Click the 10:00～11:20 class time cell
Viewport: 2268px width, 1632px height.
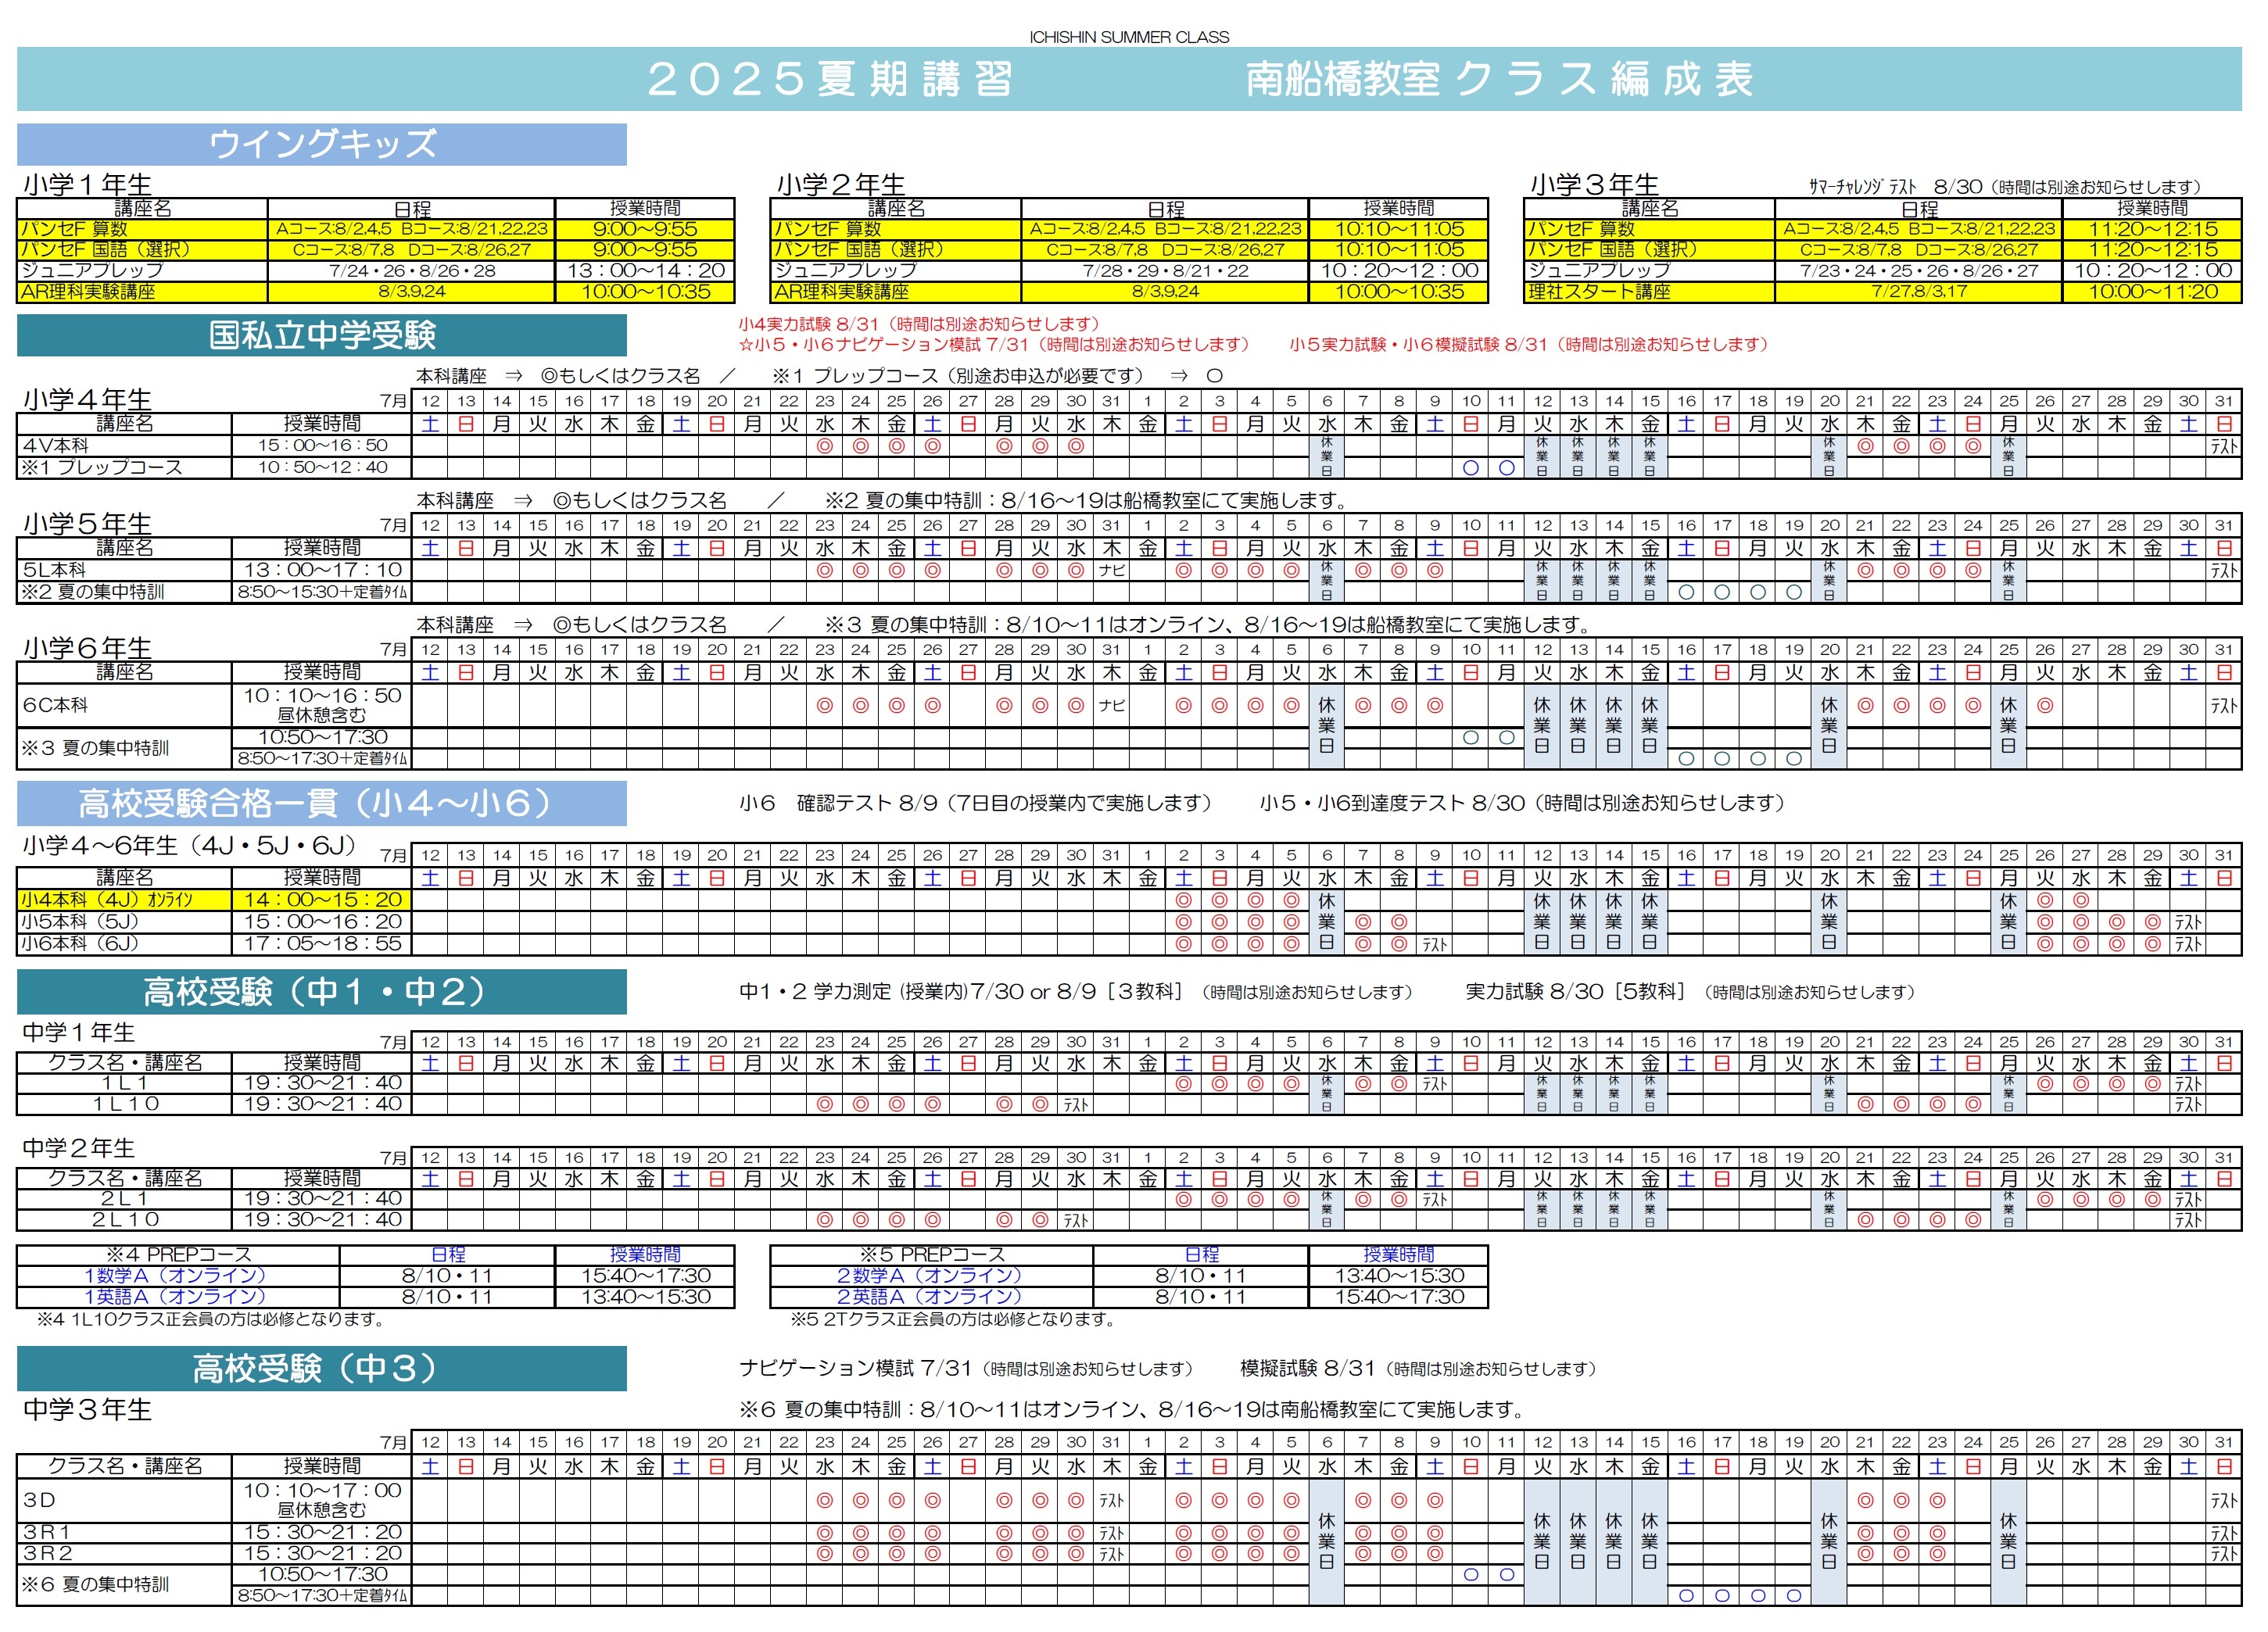coord(2152,292)
